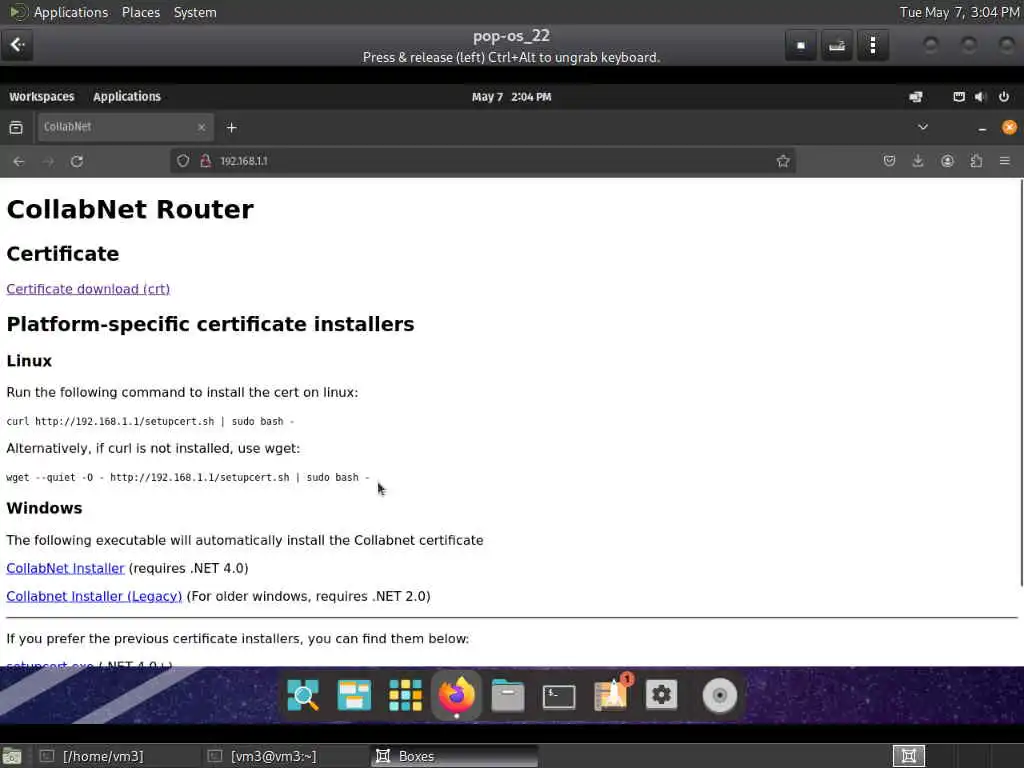Open the dock applications grid icon
The height and width of the screenshot is (768, 1024).
405,695
